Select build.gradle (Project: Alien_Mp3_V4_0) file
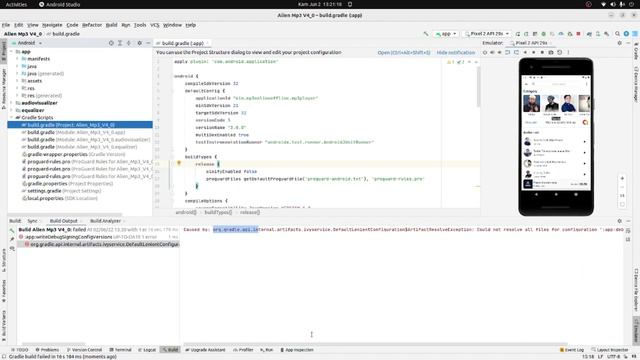Image resolution: width=640 pixels, height=360 pixels. [80, 125]
